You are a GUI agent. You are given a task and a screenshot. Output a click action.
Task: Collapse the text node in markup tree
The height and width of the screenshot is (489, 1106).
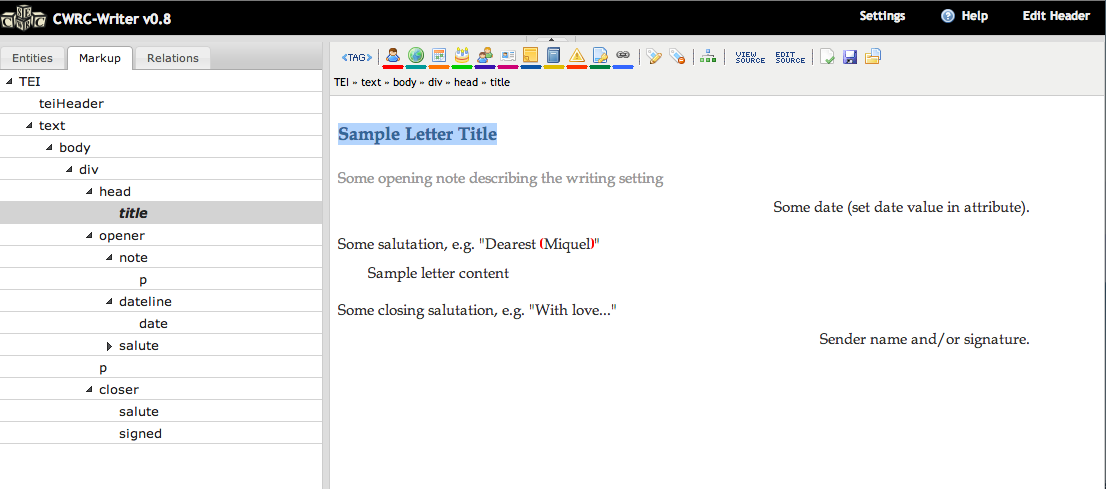(29, 126)
